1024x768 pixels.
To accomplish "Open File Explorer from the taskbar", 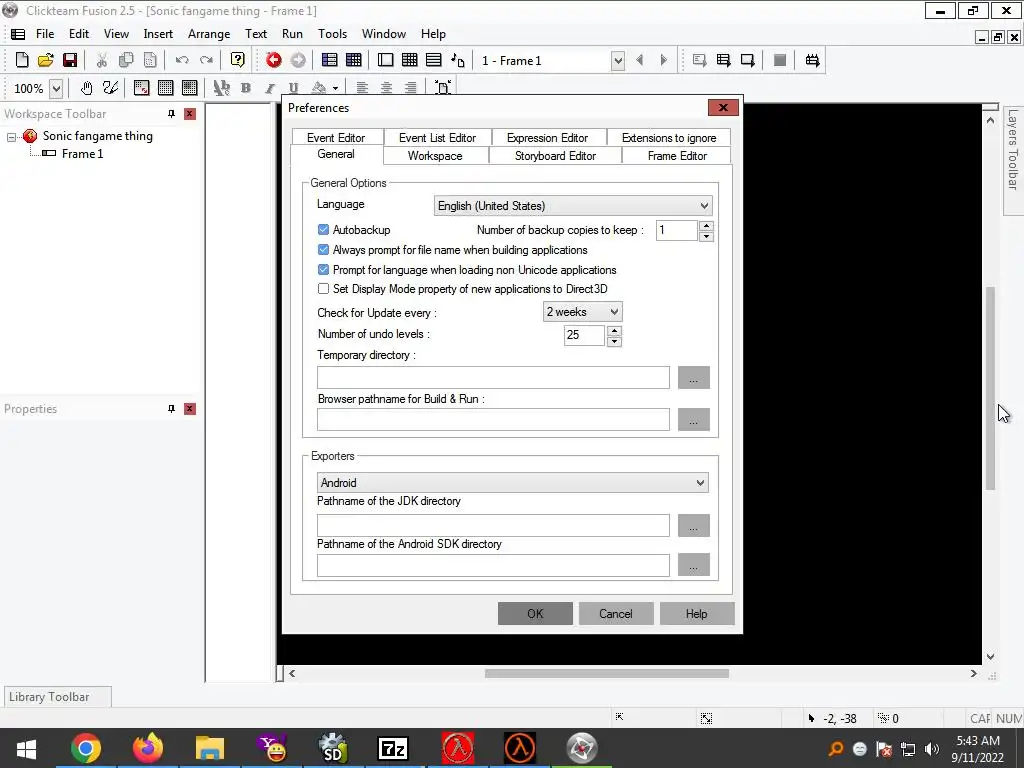I will pos(210,748).
